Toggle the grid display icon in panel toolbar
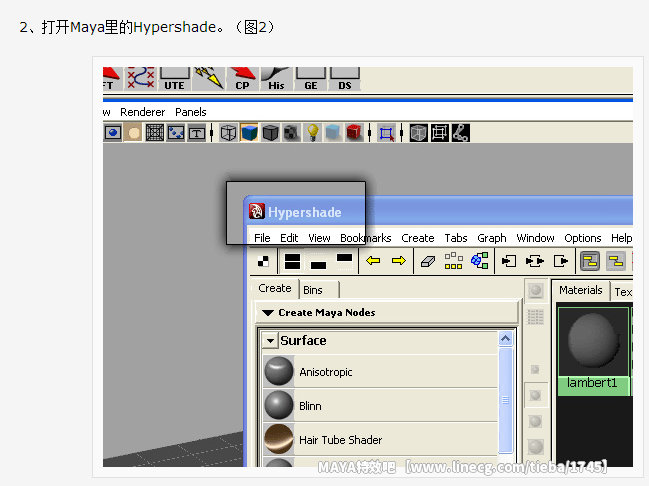 154,133
